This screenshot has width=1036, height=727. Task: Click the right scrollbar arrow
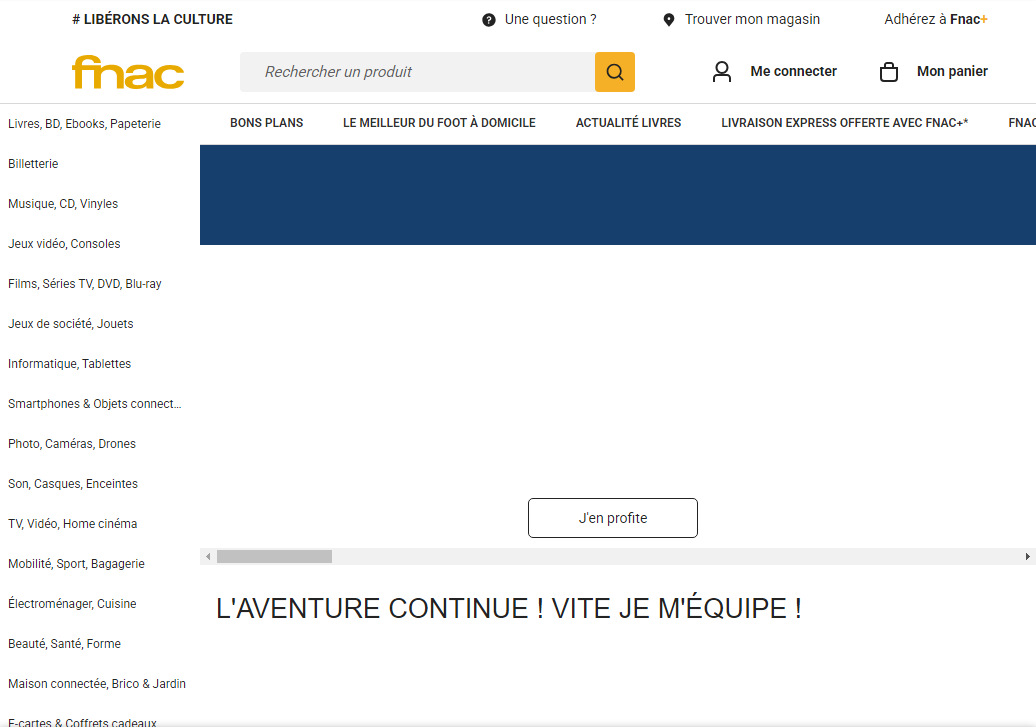click(1027, 556)
